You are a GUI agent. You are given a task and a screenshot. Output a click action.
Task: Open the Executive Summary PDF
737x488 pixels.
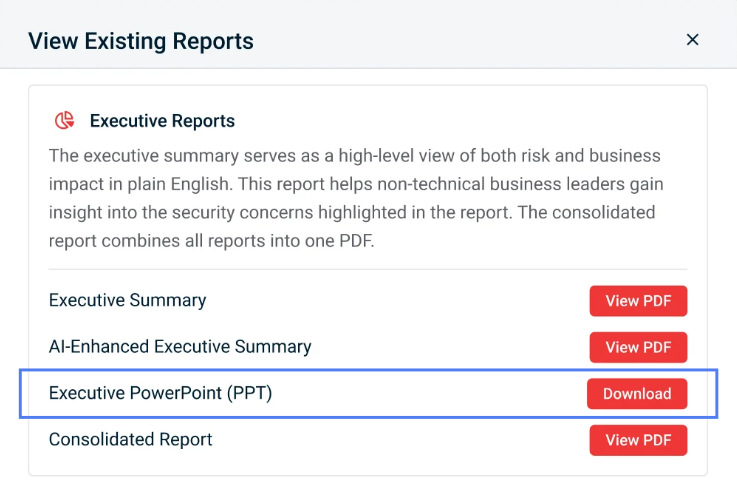637,301
